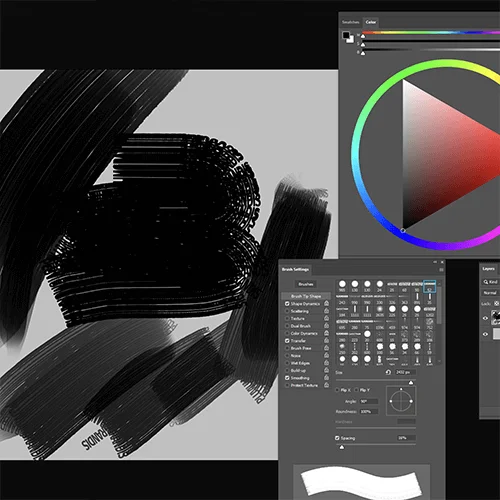
Task: Click the Shape Dynamics lock icon
Action: (327, 303)
